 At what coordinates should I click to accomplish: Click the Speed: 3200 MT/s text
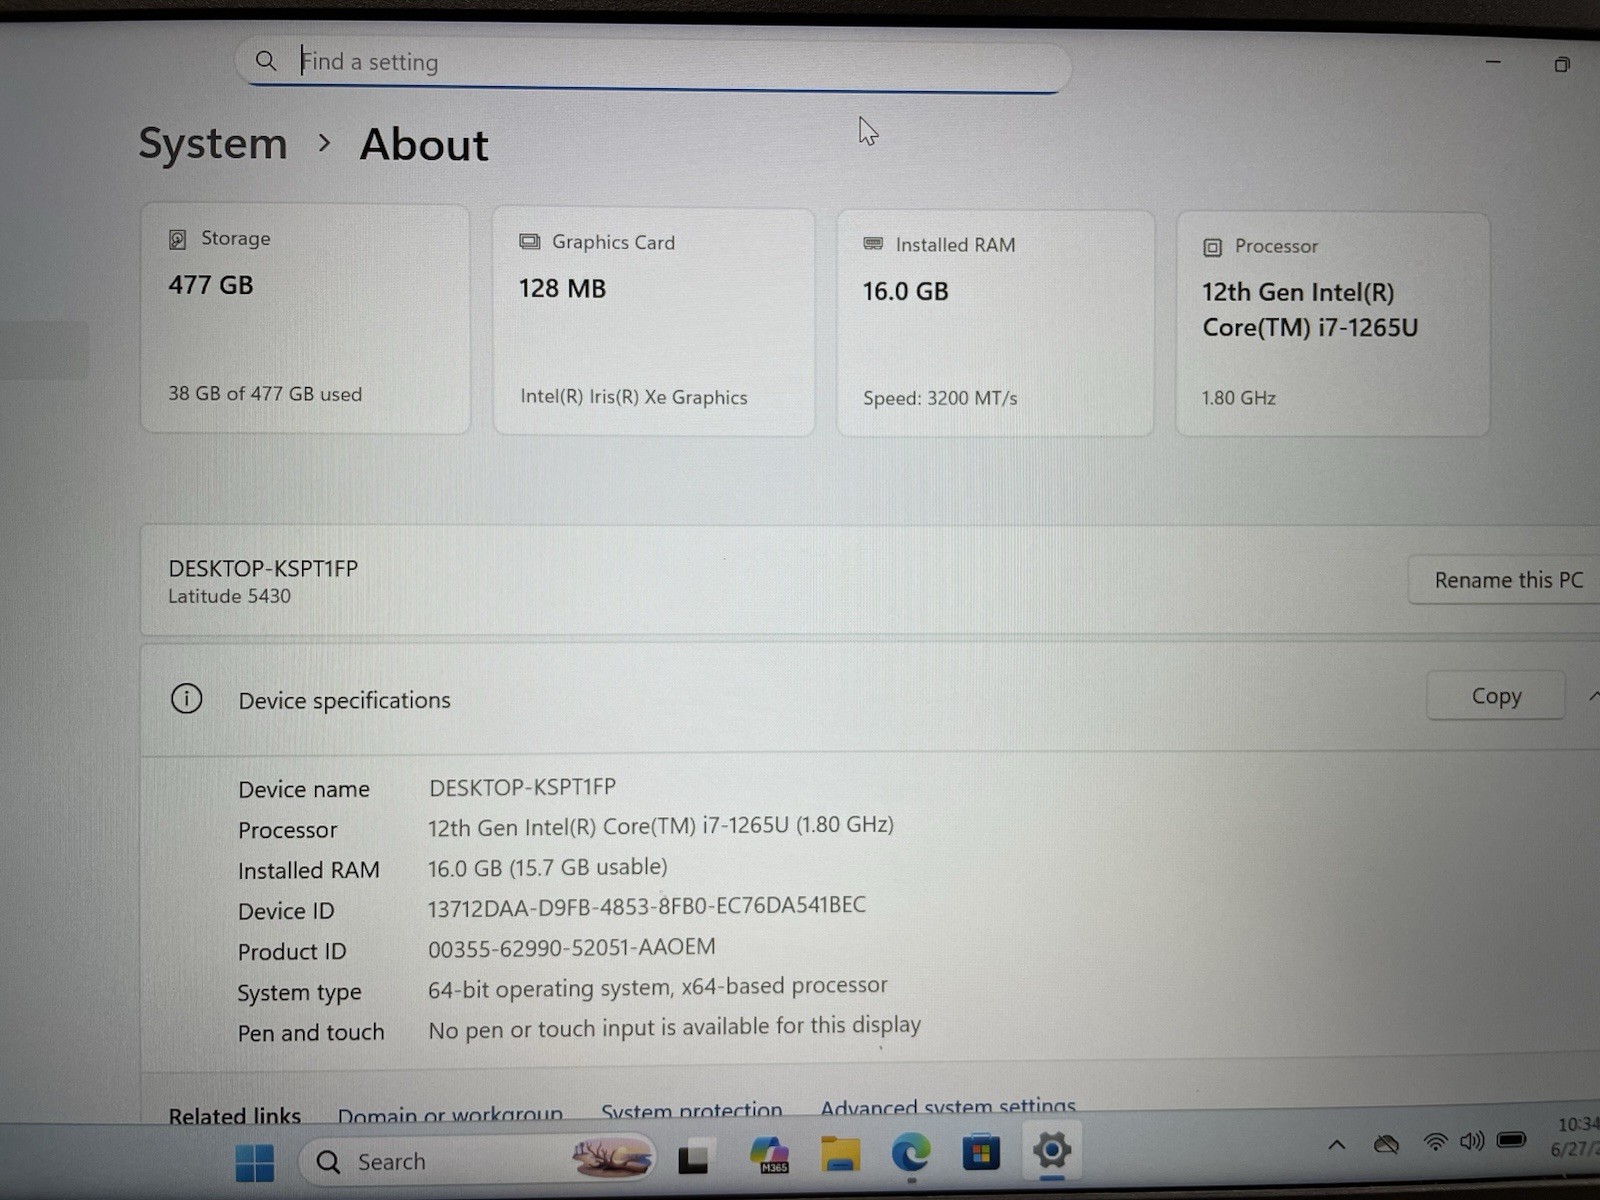pos(940,398)
